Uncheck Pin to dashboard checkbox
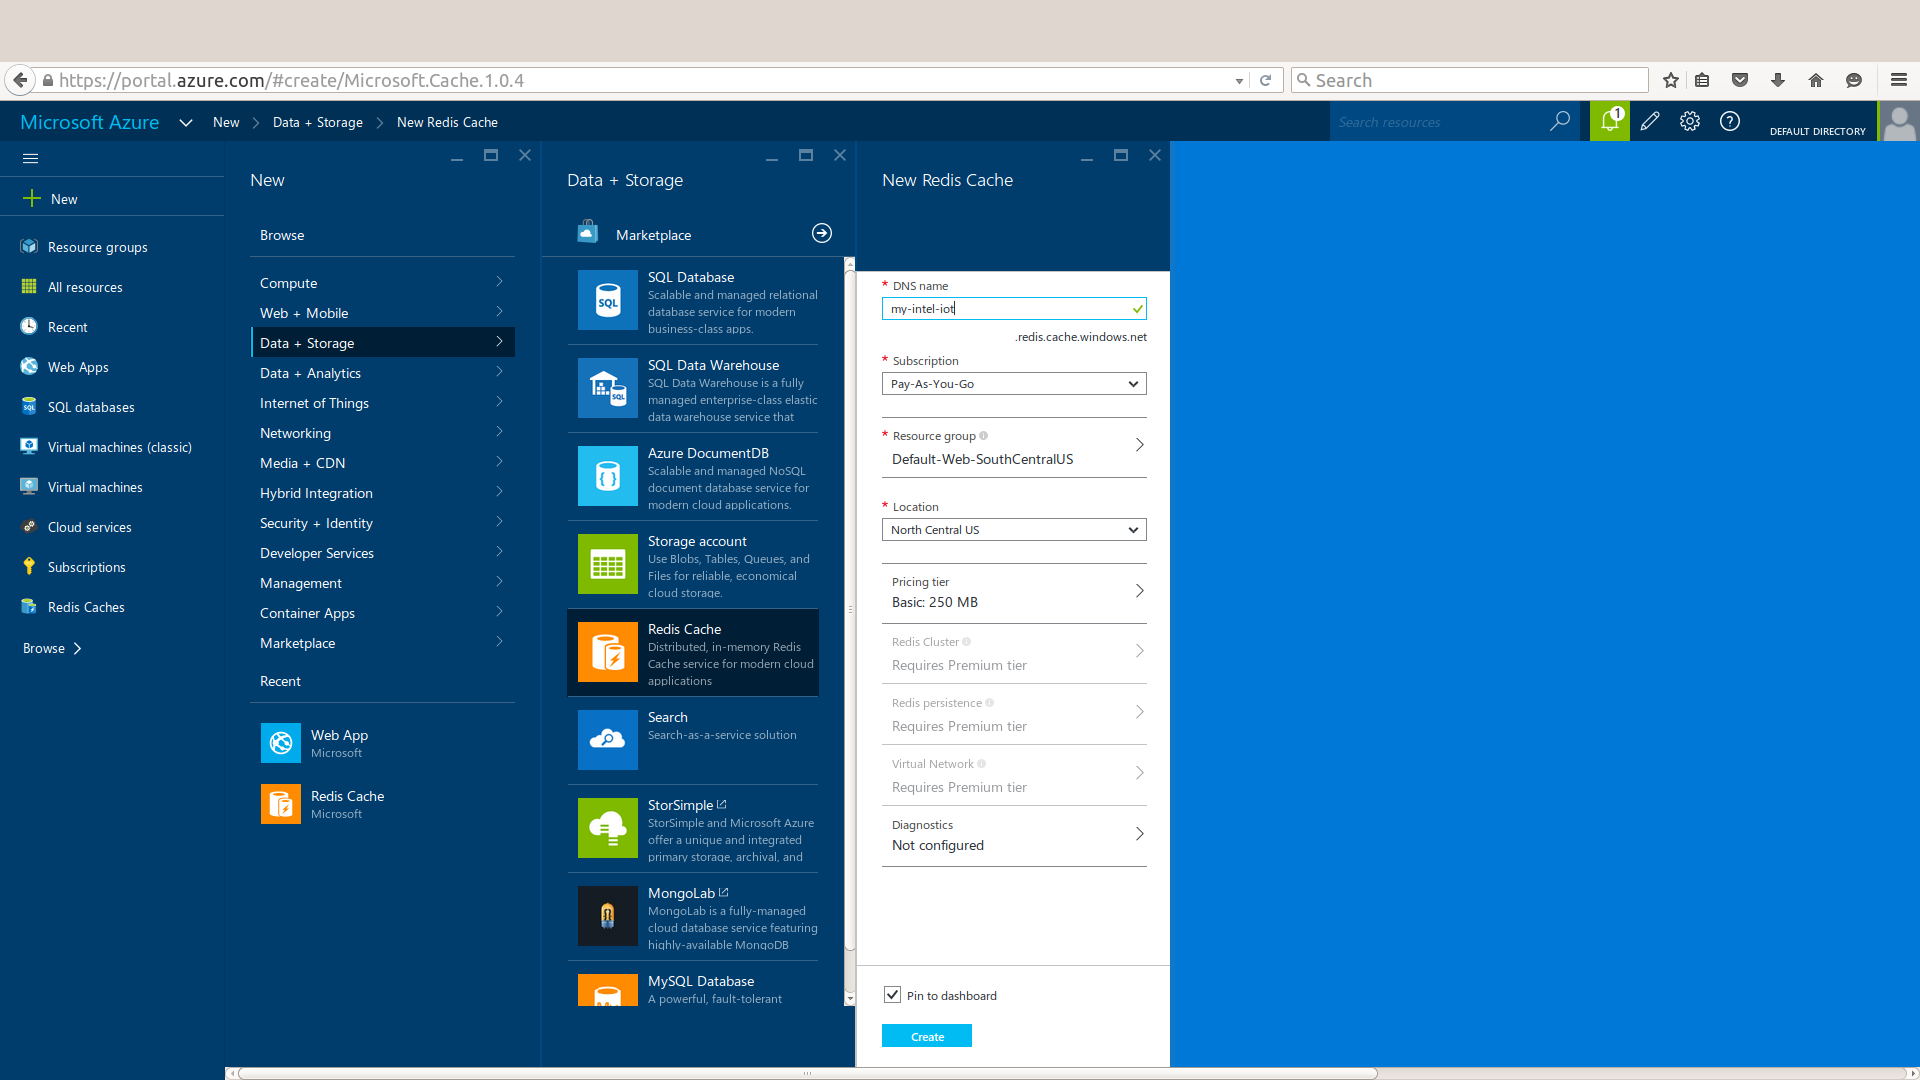Image resolution: width=1920 pixels, height=1080 pixels. pyautogui.click(x=892, y=995)
